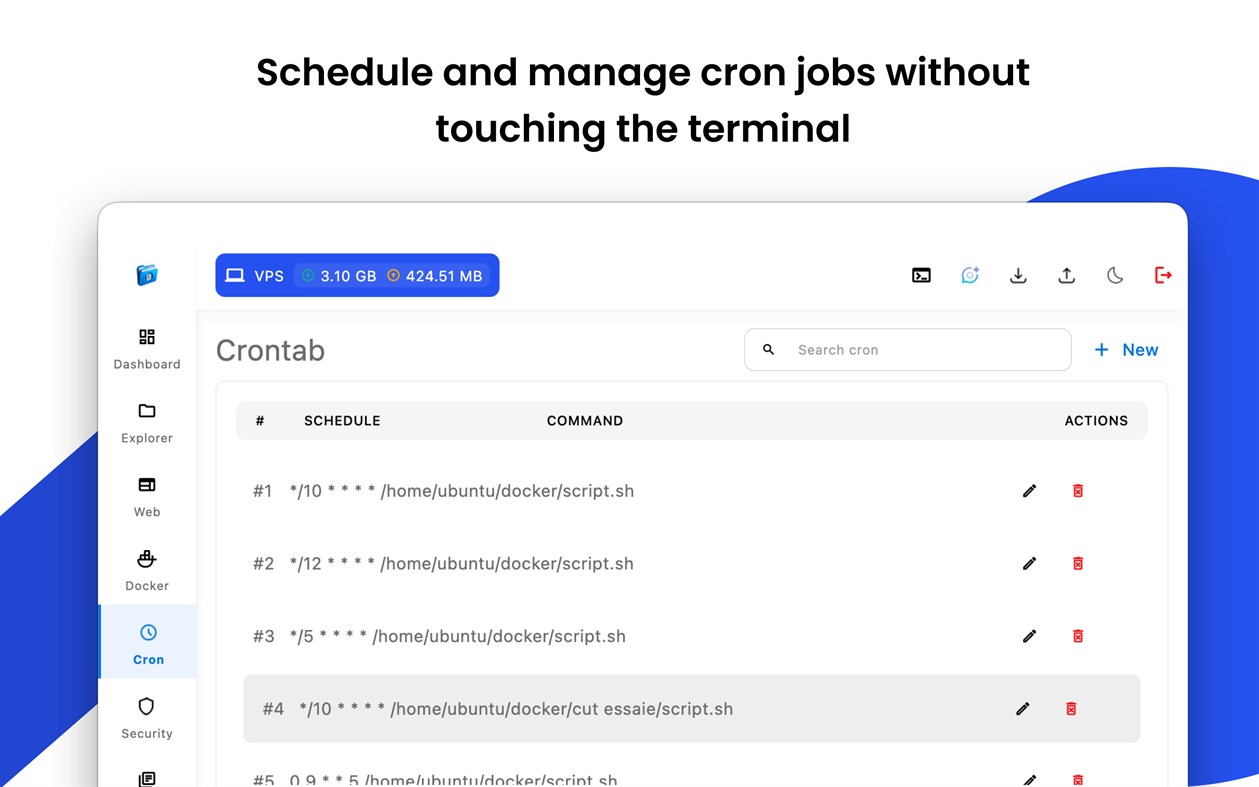Click the download arrow icon
1259x787 pixels.
tap(1018, 275)
